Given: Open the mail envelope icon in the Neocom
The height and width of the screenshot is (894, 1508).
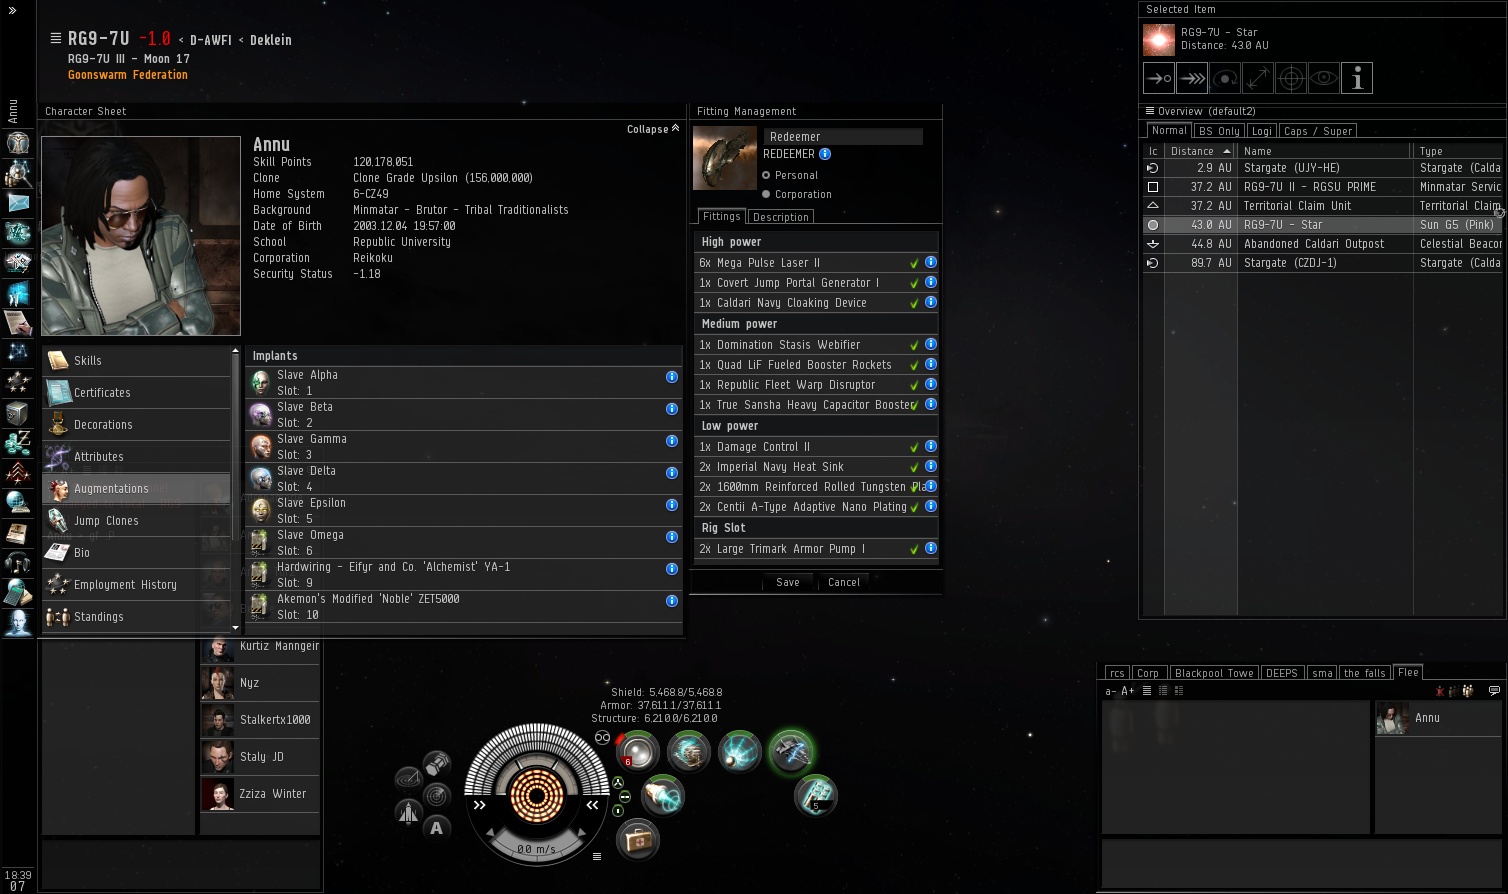Looking at the screenshot, I should point(17,203).
